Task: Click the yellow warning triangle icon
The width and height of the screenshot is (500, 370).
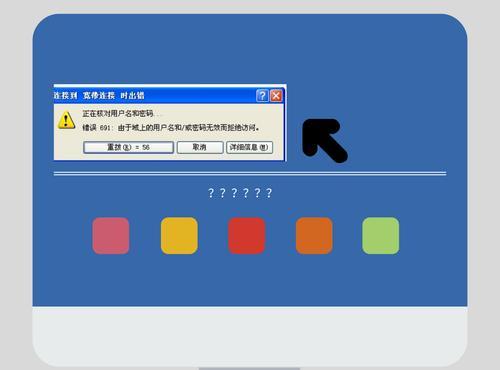Action: 66,120
